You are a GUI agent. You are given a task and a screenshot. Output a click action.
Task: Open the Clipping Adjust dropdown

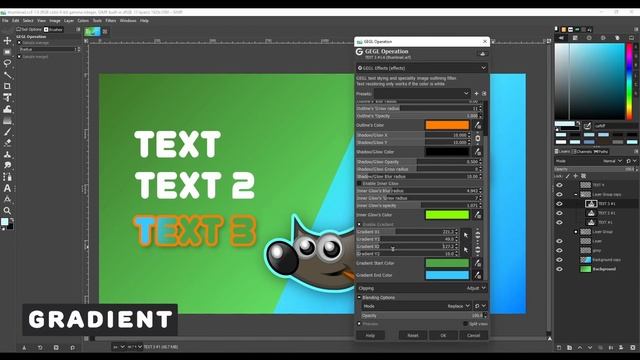(x=422, y=288)
